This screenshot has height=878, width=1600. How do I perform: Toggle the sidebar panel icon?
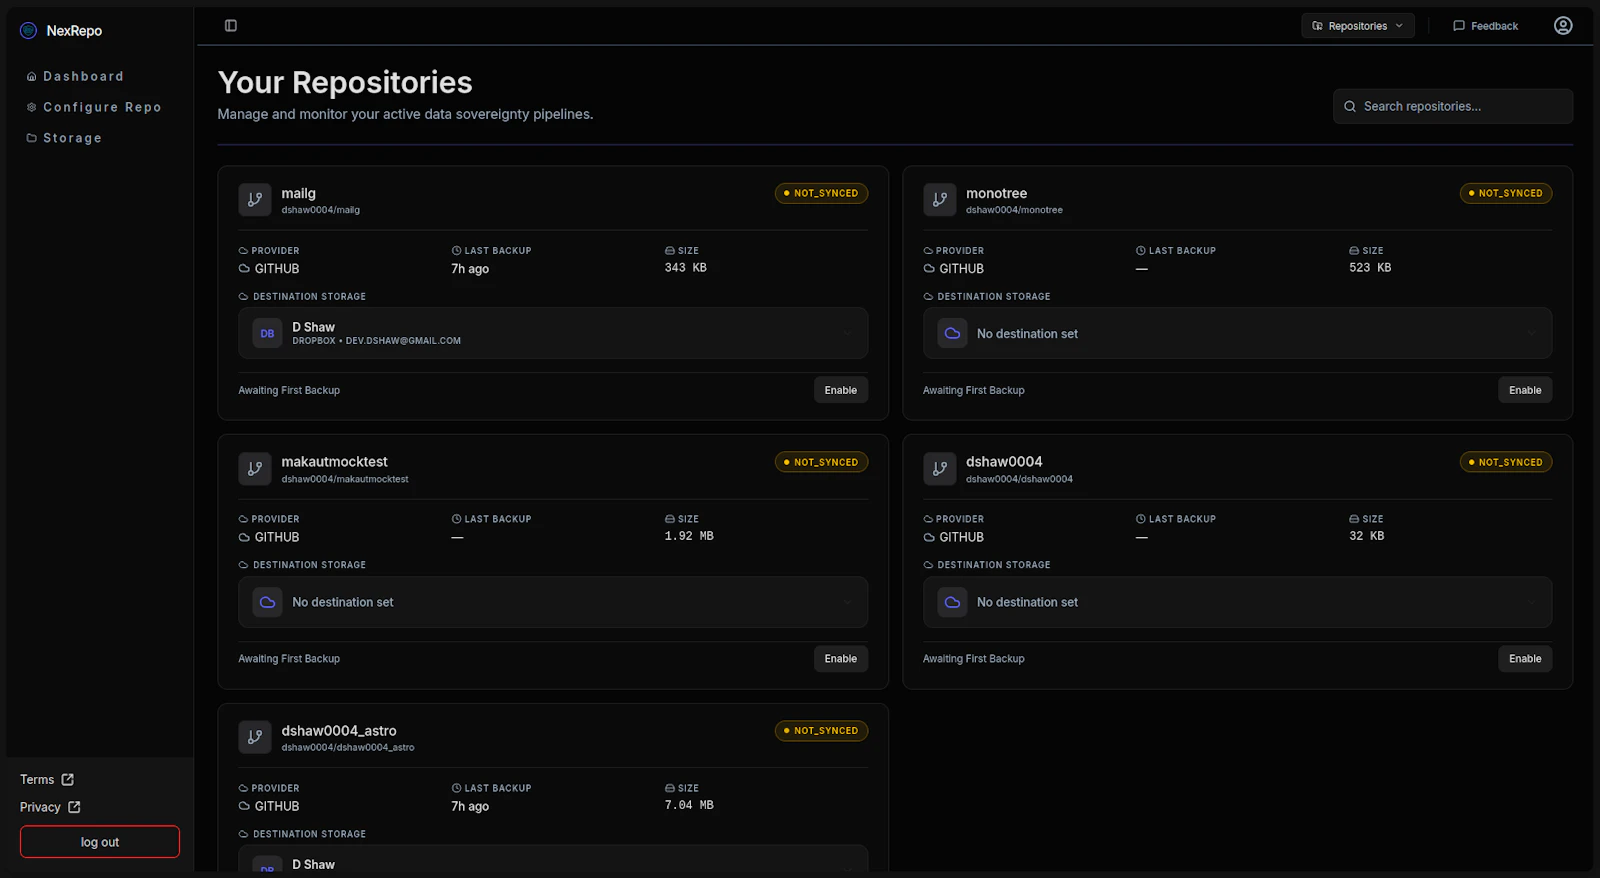coord(231,26)
